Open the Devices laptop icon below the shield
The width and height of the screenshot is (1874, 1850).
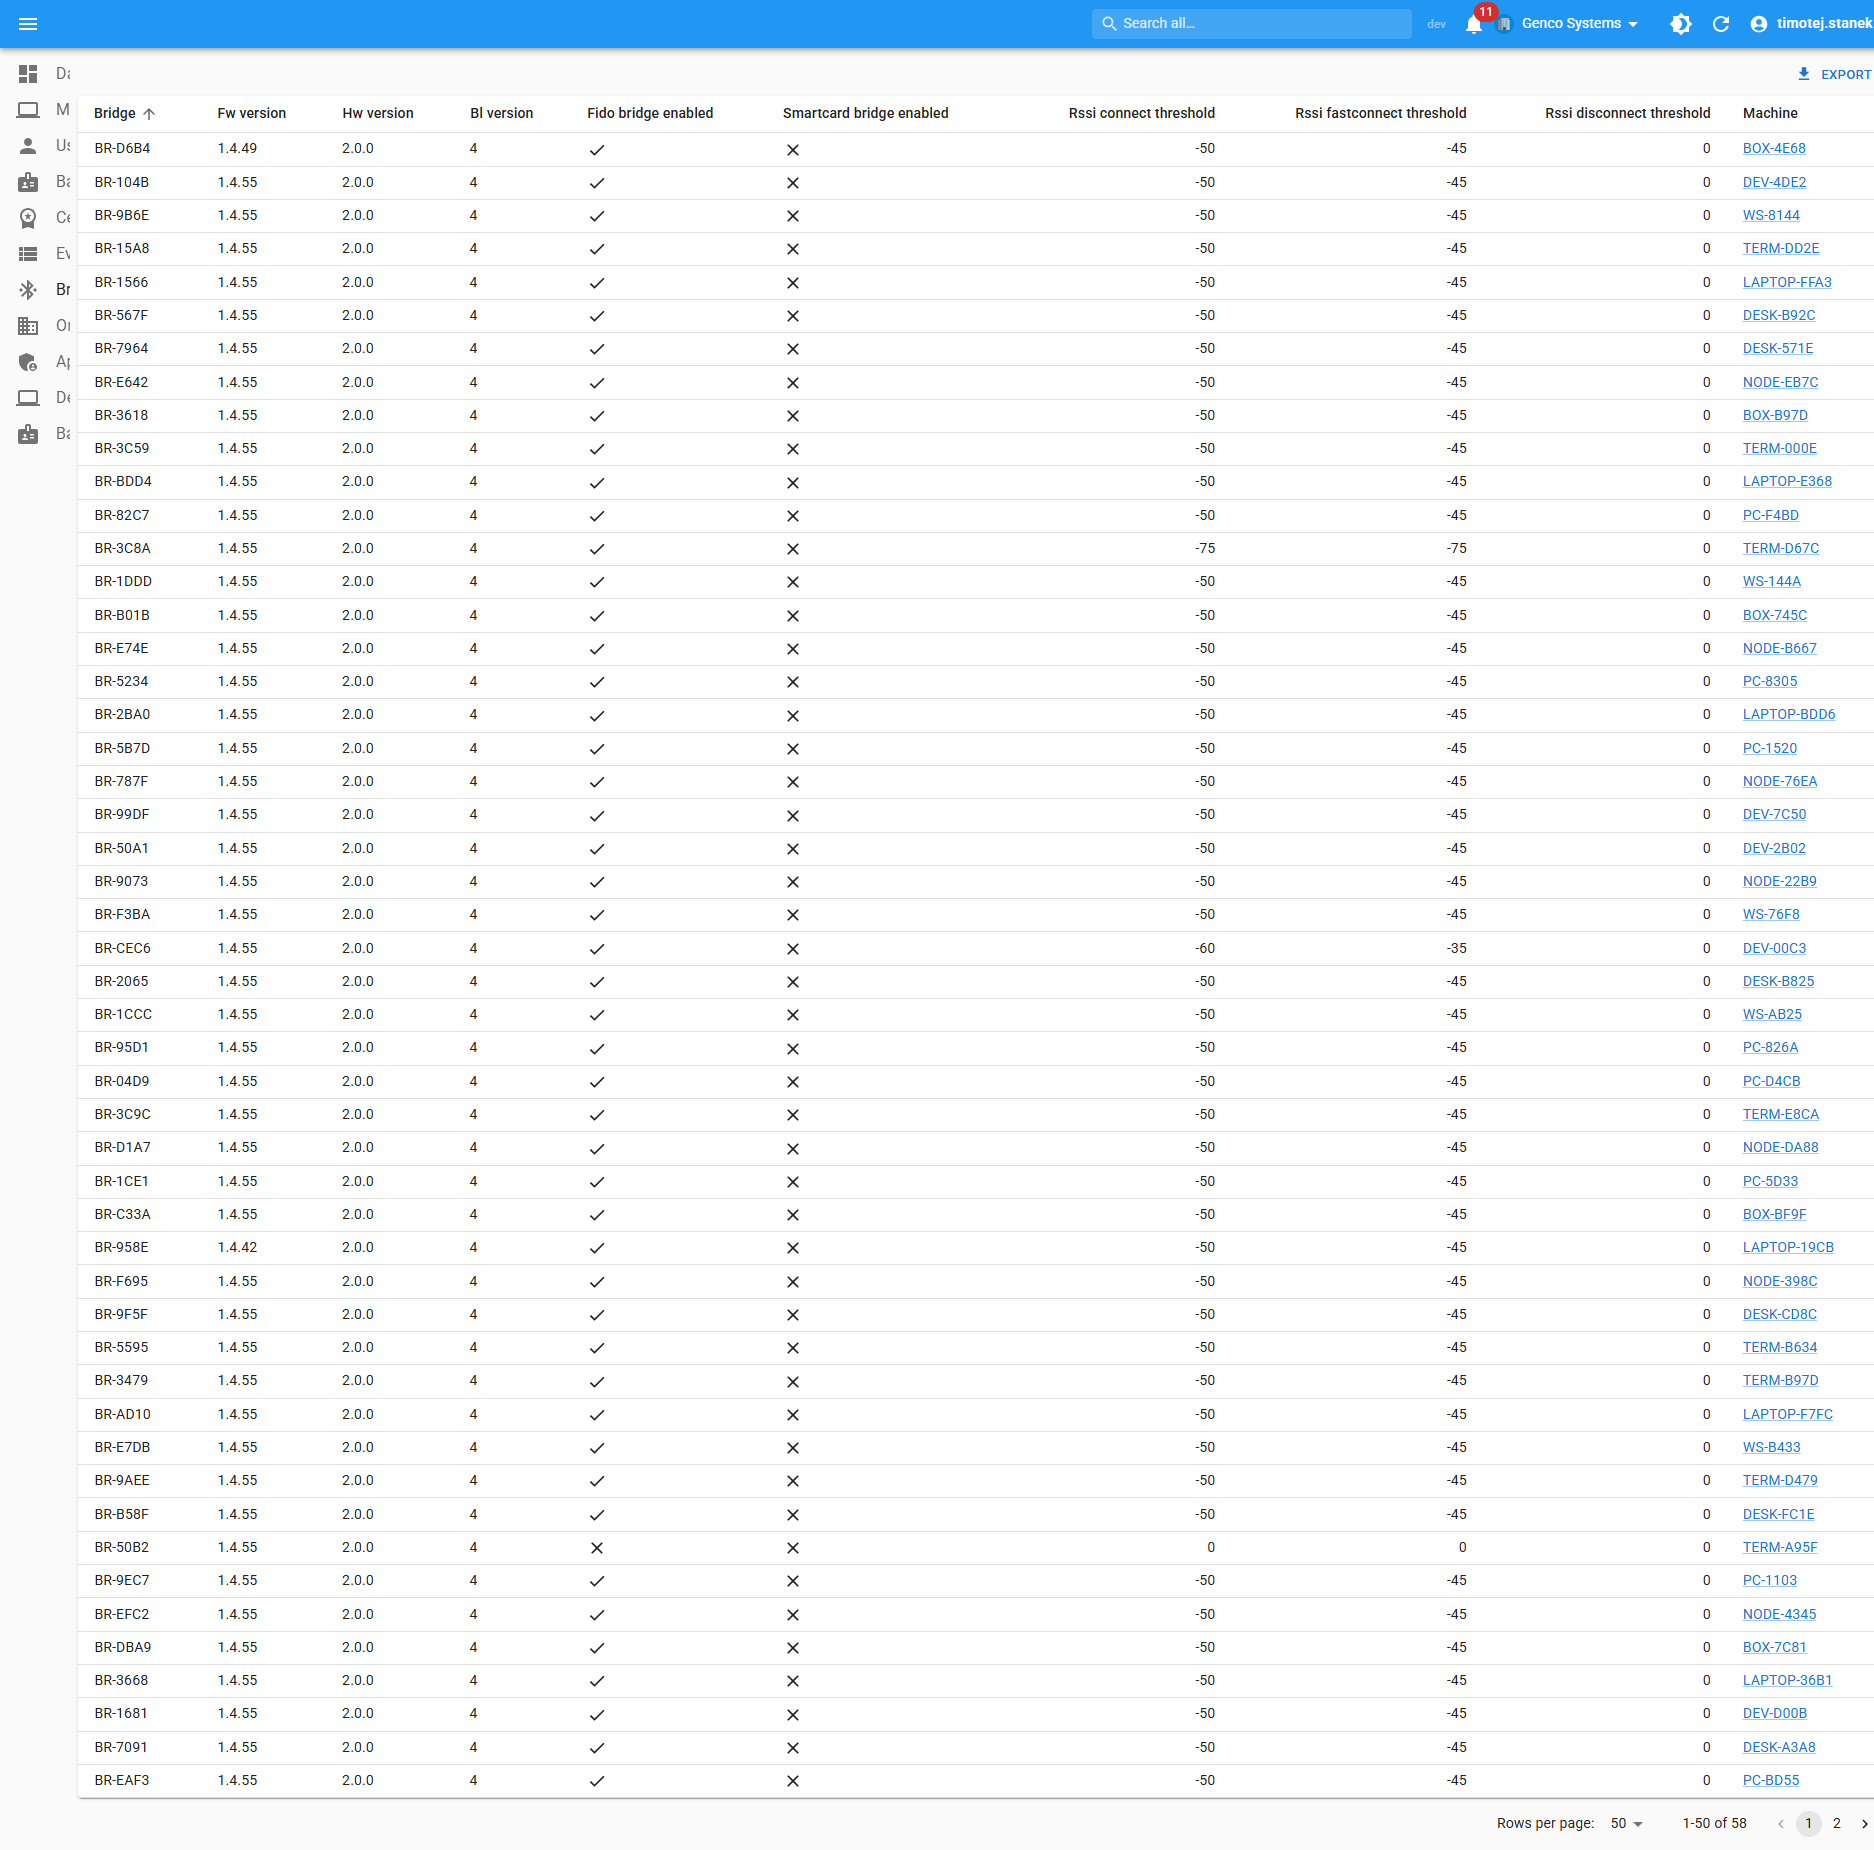pyautogui.click(x=28, y=398)
